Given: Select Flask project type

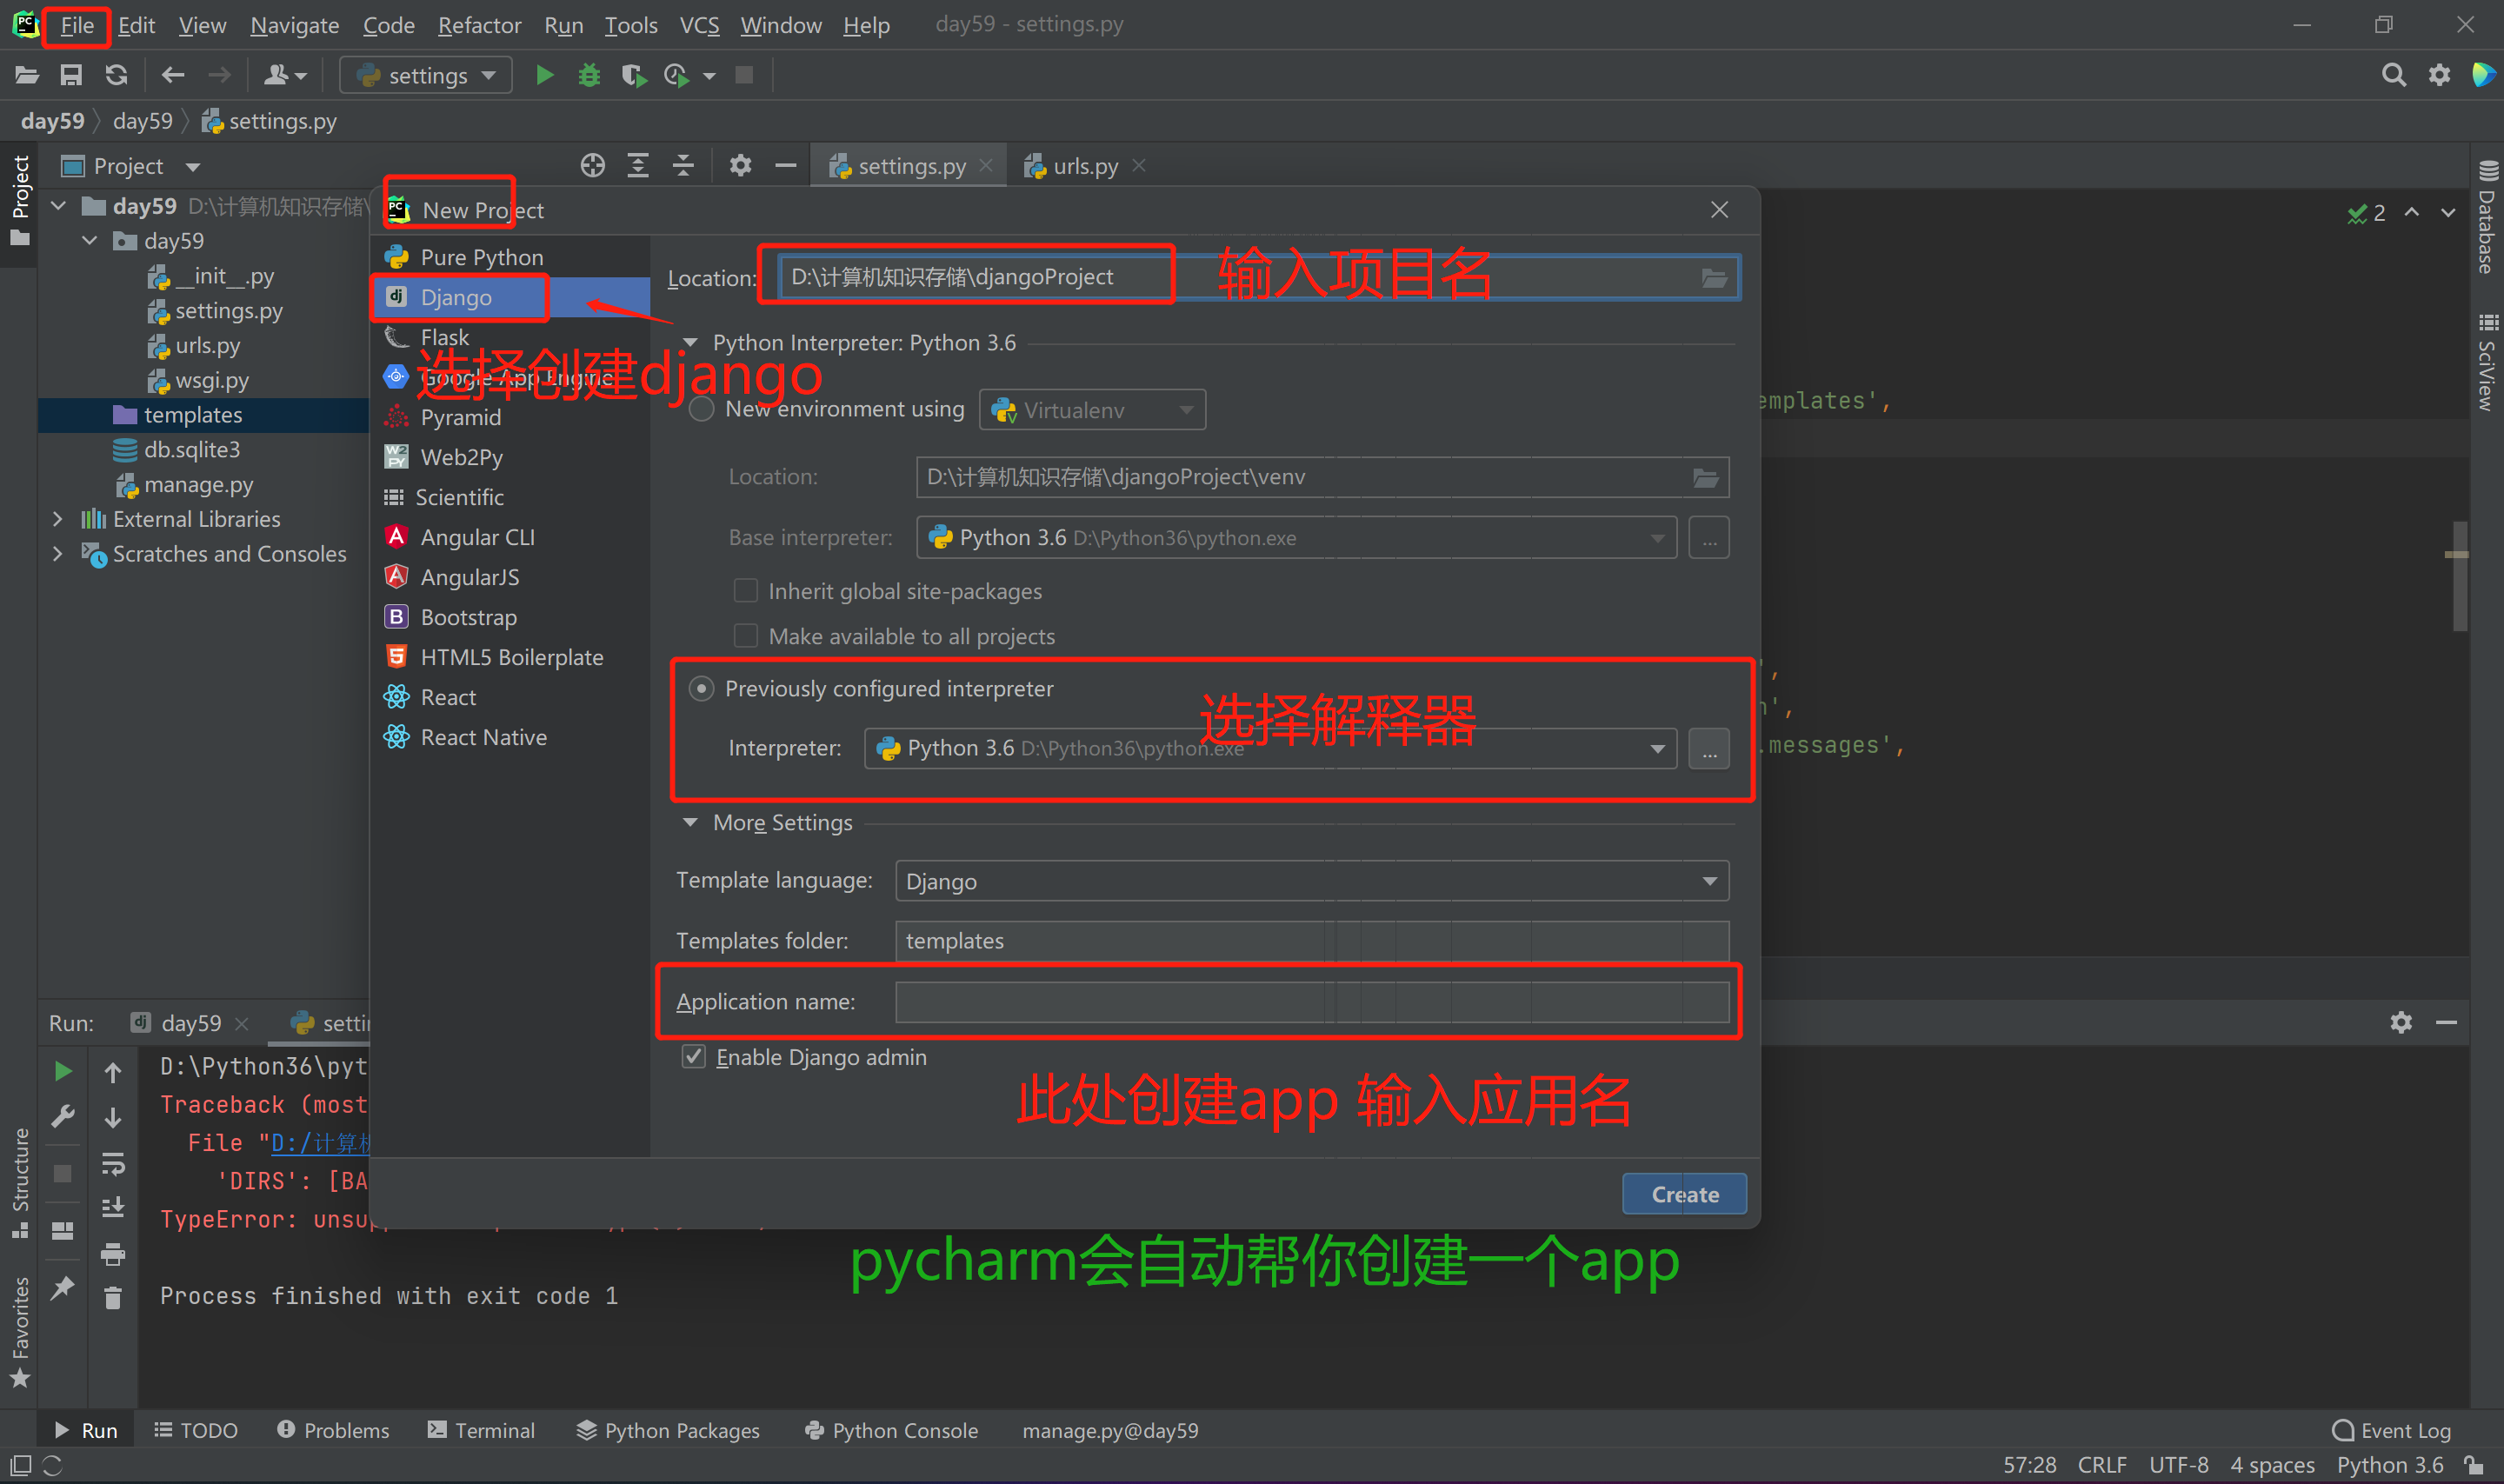Looking at the screenshot, I should [510, 337].
